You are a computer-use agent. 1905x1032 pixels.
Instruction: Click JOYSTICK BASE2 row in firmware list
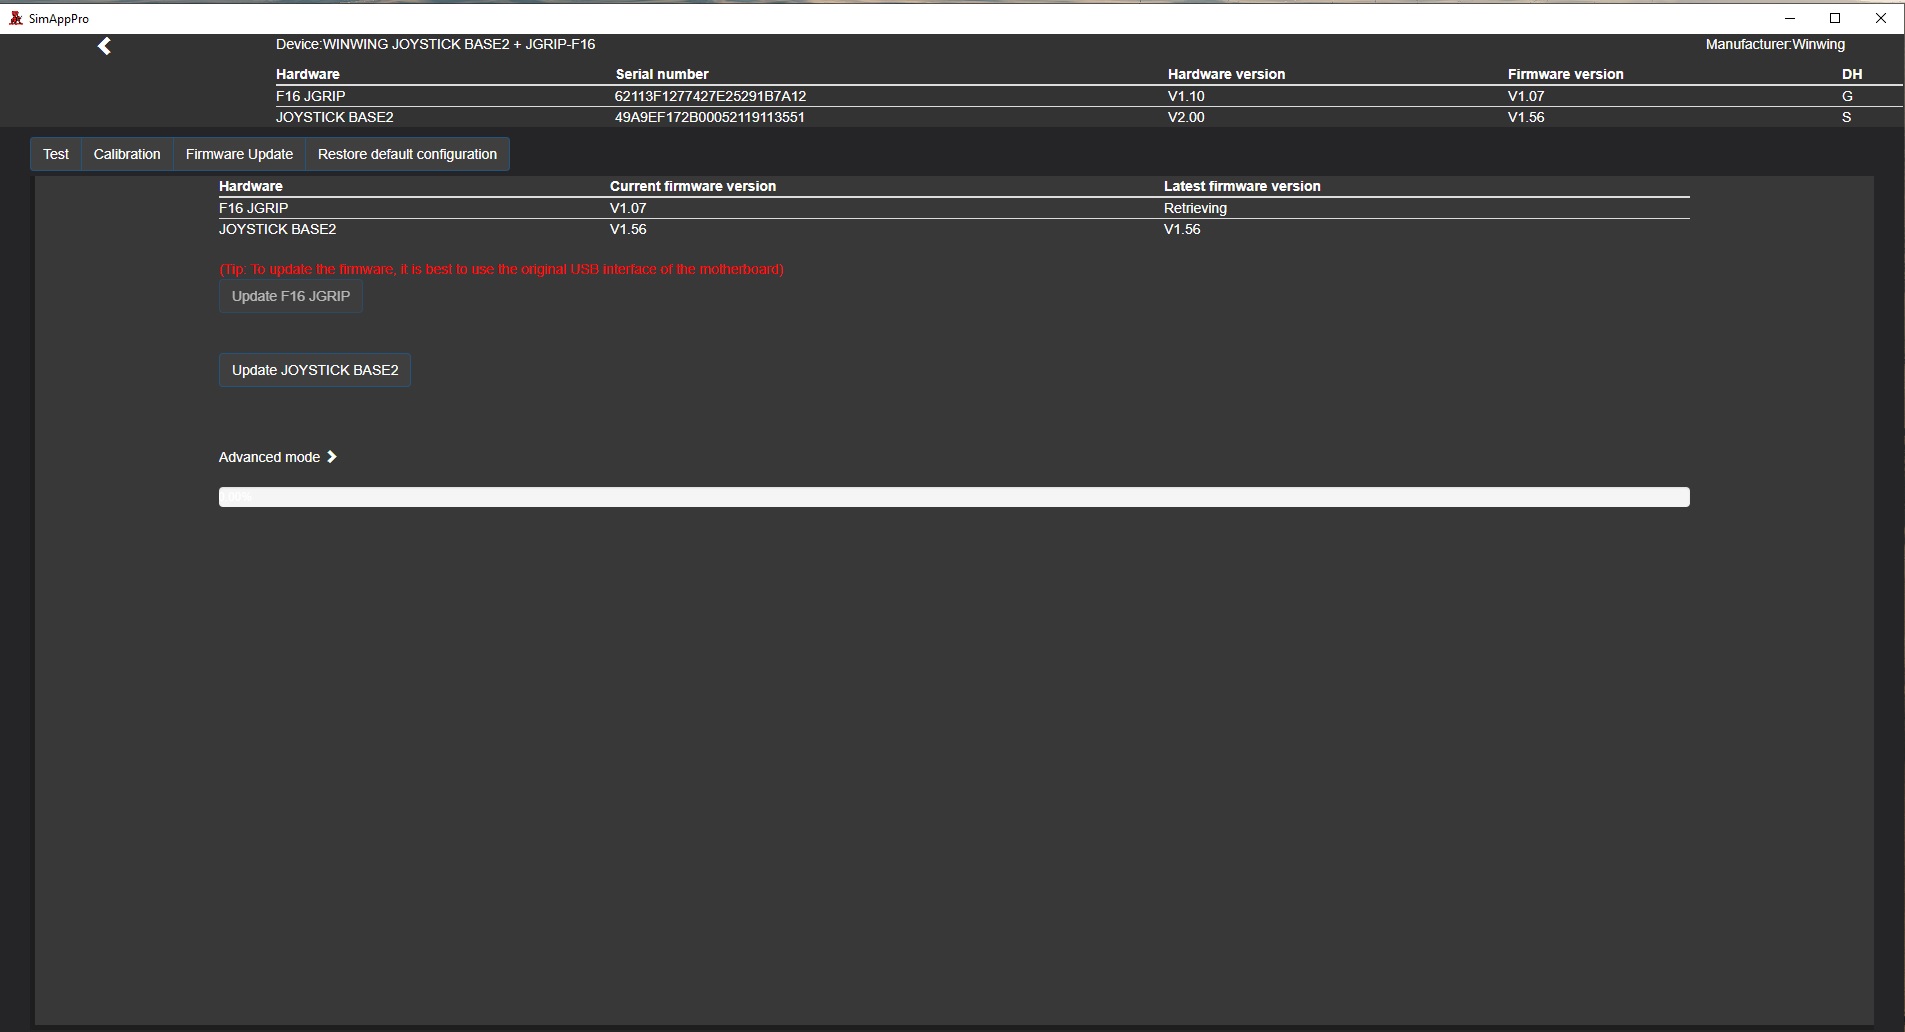pyautogui.click(x=954, y=229)
